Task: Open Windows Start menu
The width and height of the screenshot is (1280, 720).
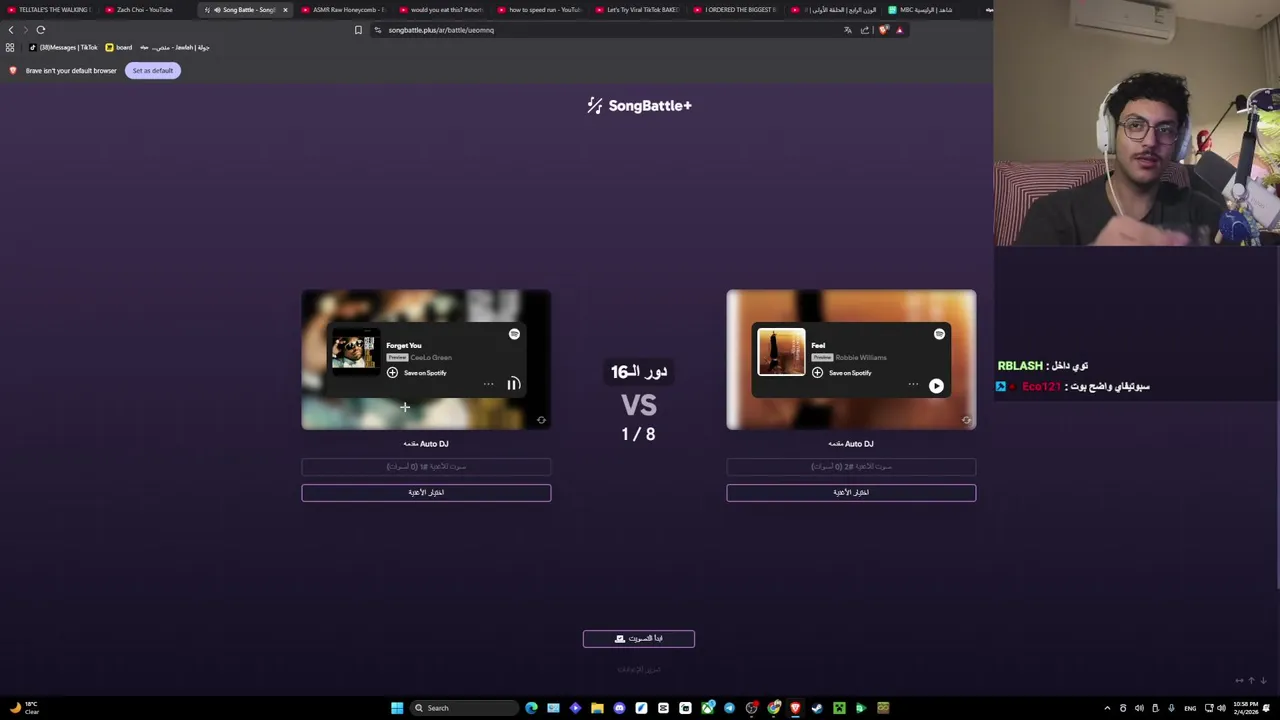Action: click(397, 708)
